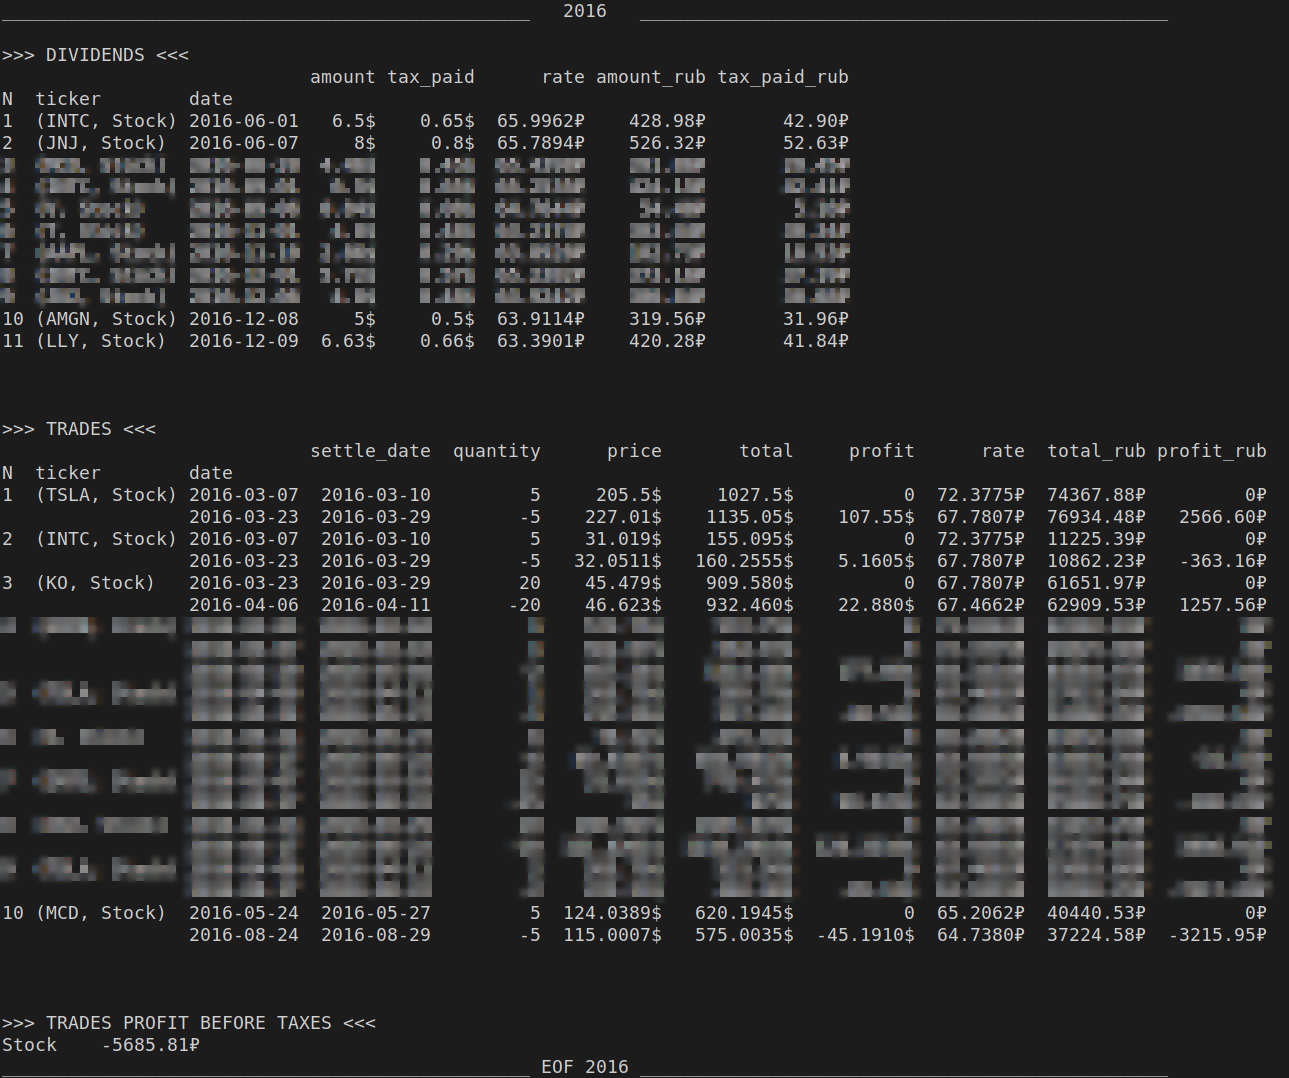Click INTC price 32.0511$

tap(618, 561)
